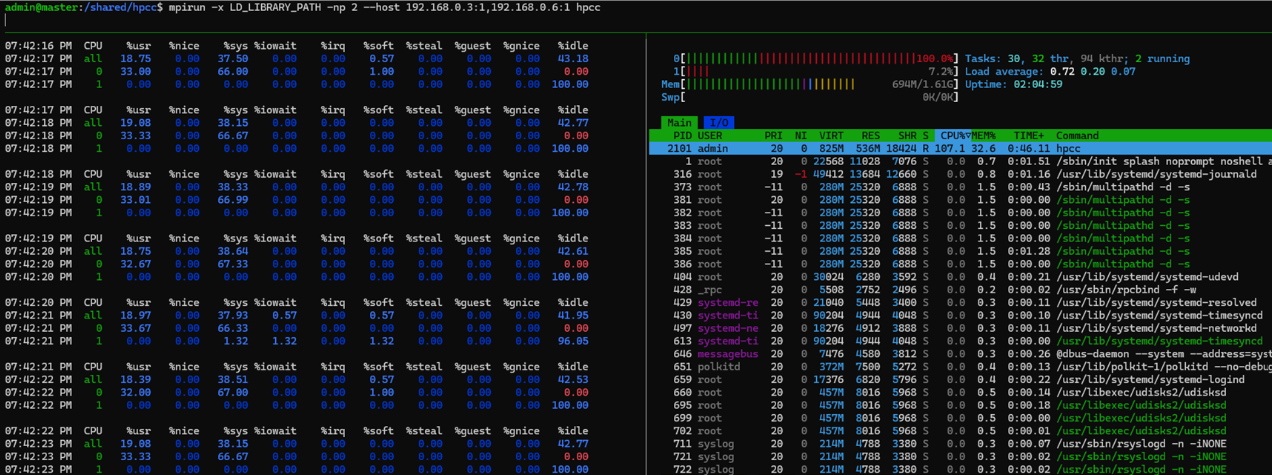Click the 42.61 idle value in mpstat
Image resolution: width=1272 pixels, height=475 pixels.
[x=574, y=251]
